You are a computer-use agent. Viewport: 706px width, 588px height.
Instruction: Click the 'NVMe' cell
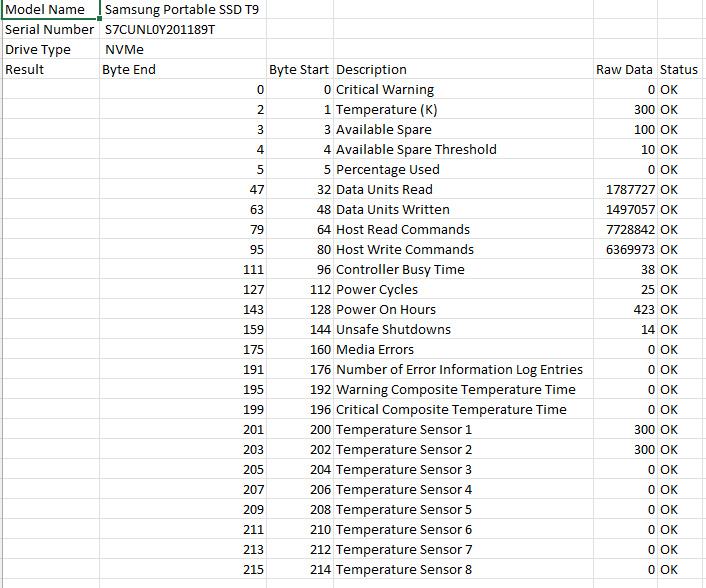click(x=183, y=49)
